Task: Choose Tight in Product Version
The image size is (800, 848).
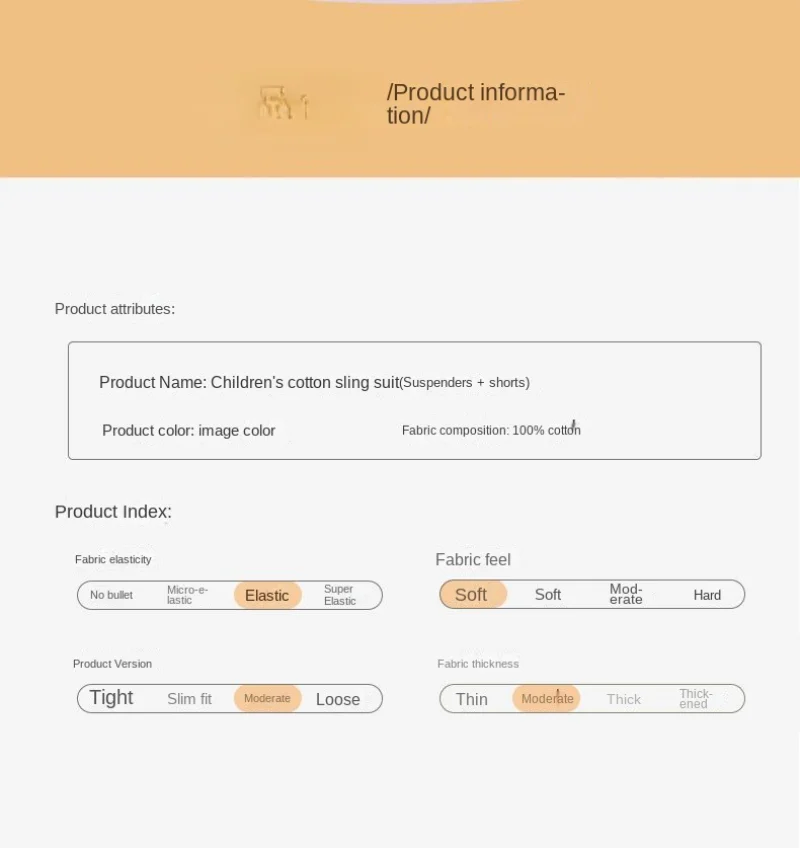Action: [111, 698]
